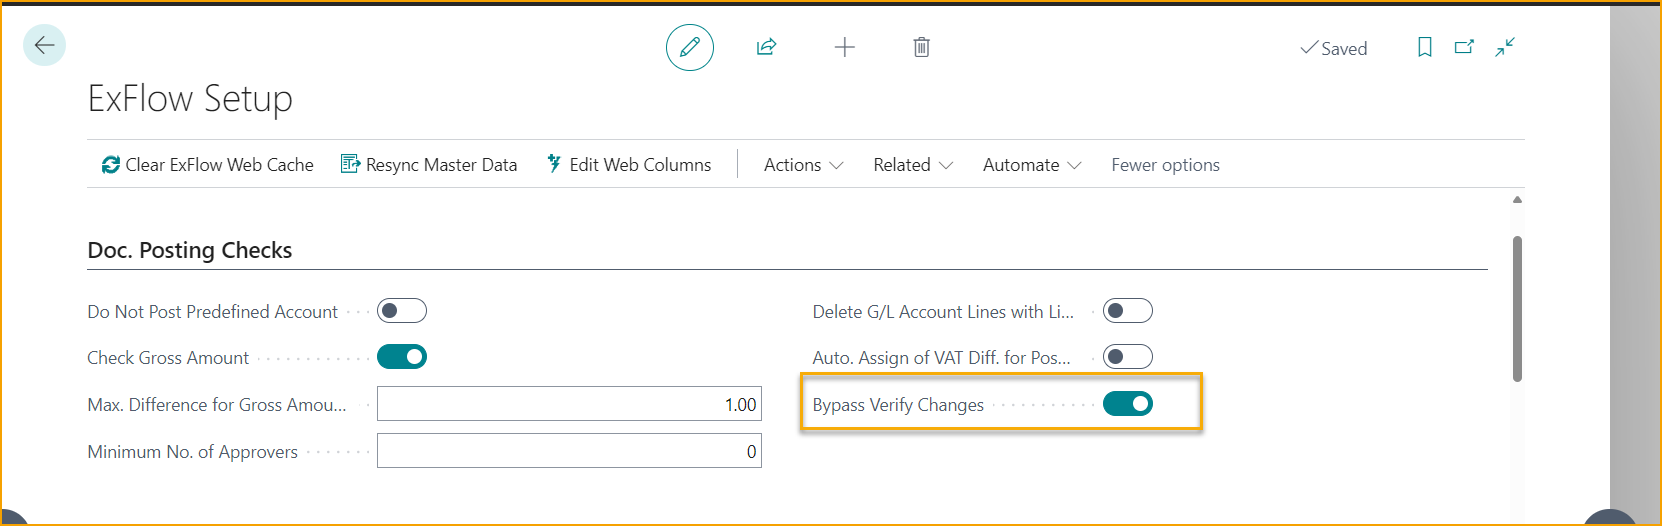The height and width of the screenshot is (526, 1662).
Task: Delete record with trash icon
Action: 922,47
